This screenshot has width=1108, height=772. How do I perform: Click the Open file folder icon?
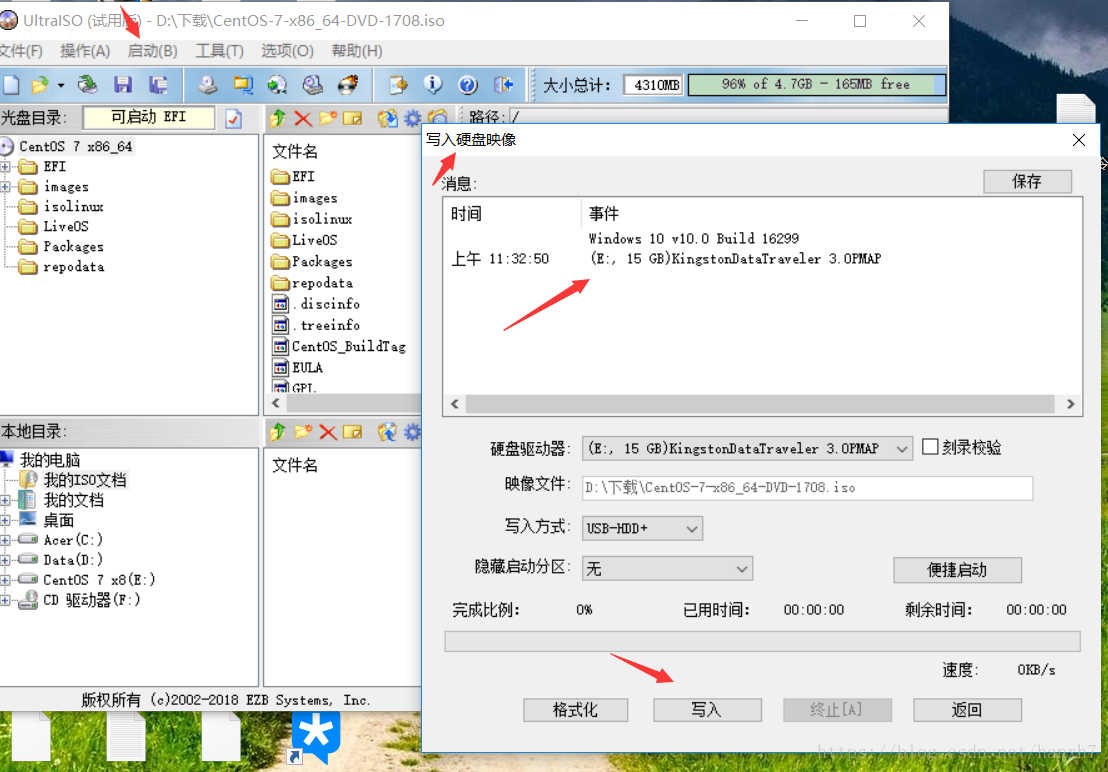[x=40, y=85]
